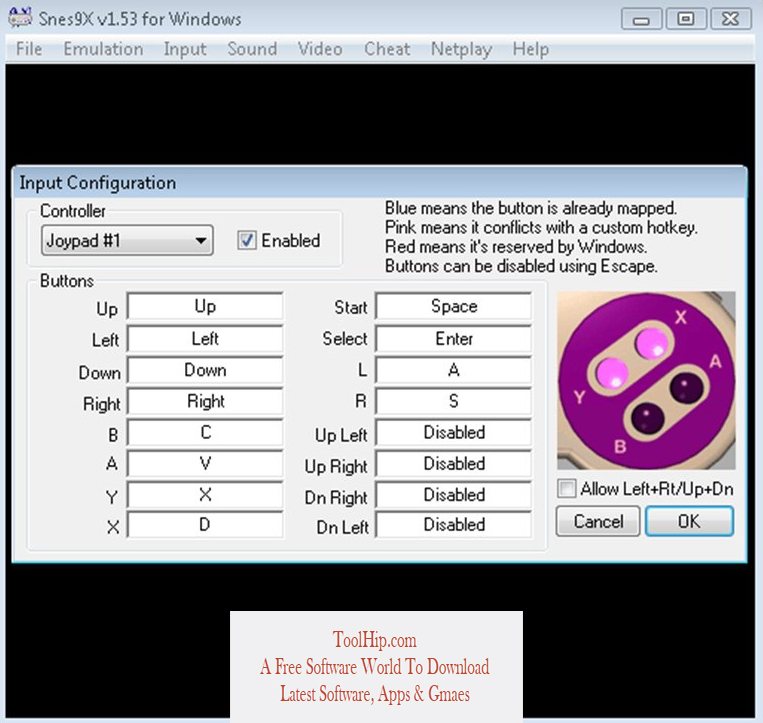This screenshot has width=763, height=723.
Task: Expand the Joypad #1 controller dropdown
Action: coord(127,240)
